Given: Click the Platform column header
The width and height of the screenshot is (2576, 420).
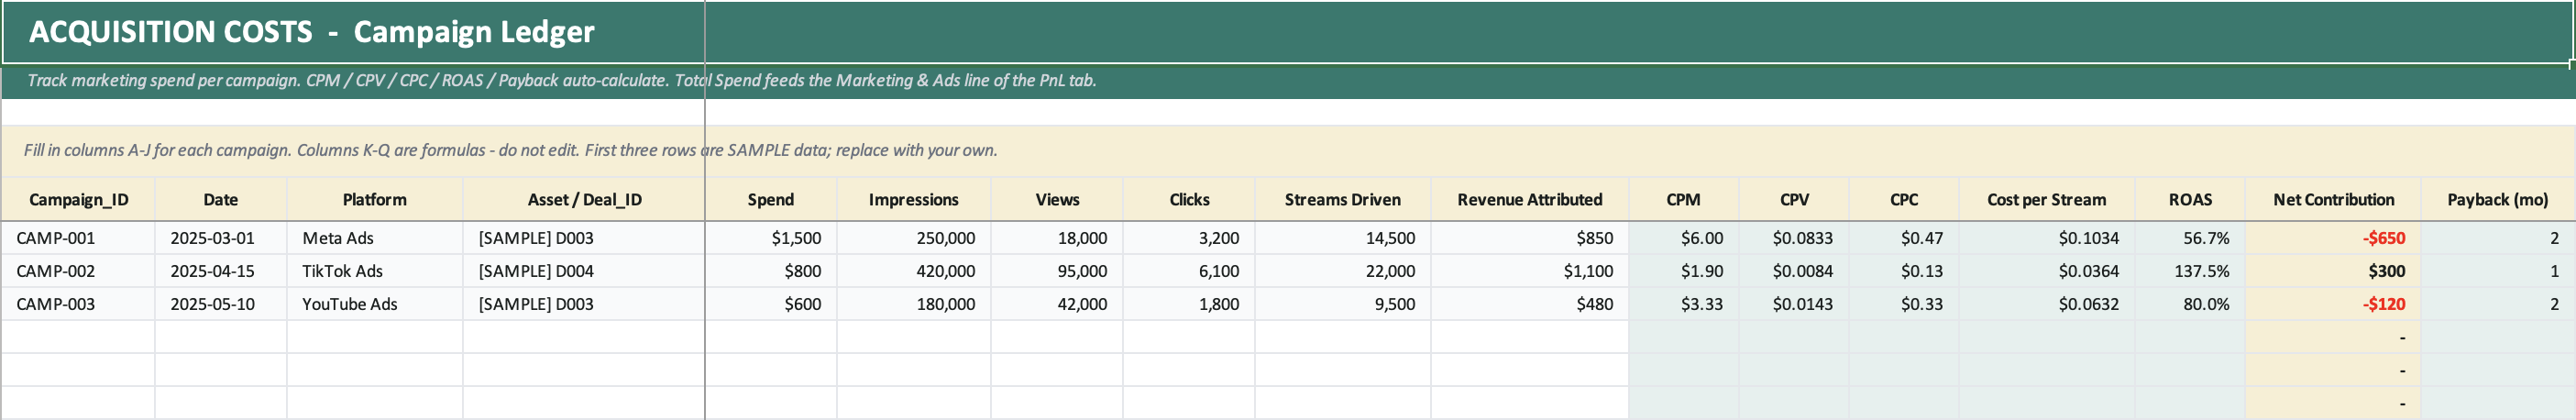Looking at the screenshot, I should click(x=375, y=200).
